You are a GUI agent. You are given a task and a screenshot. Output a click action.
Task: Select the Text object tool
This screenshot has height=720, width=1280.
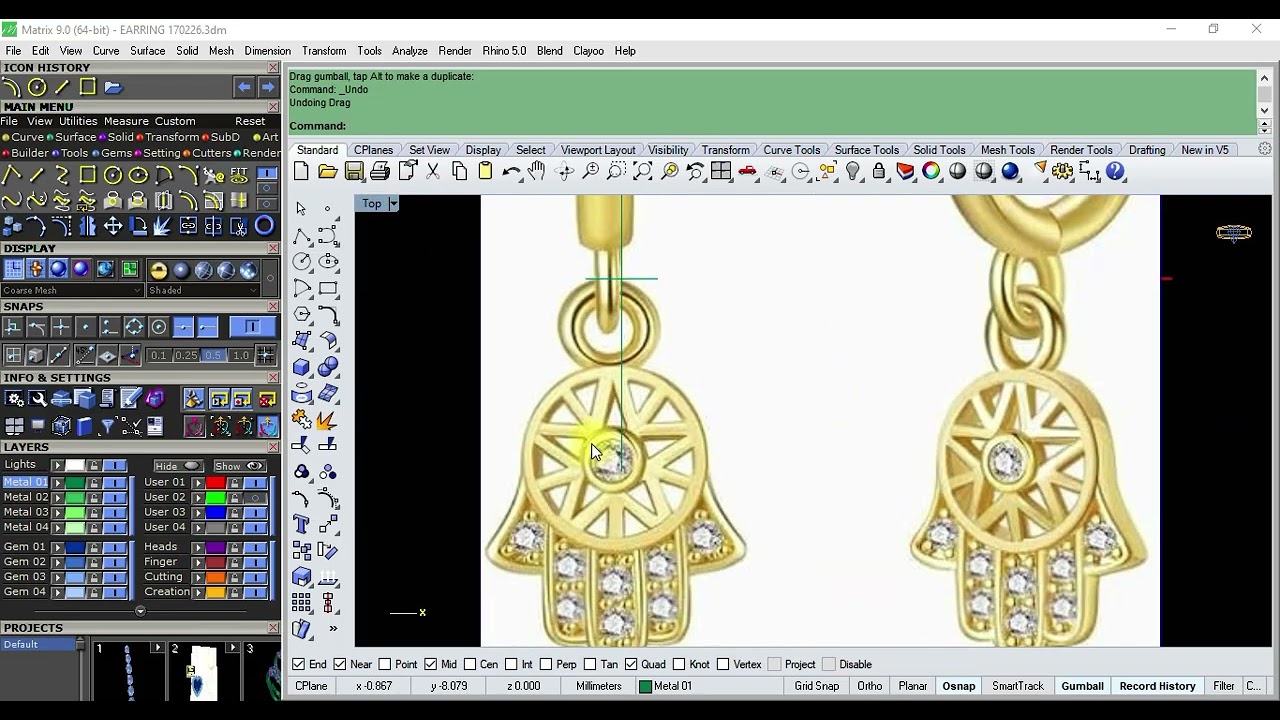(x=302, y=524)
